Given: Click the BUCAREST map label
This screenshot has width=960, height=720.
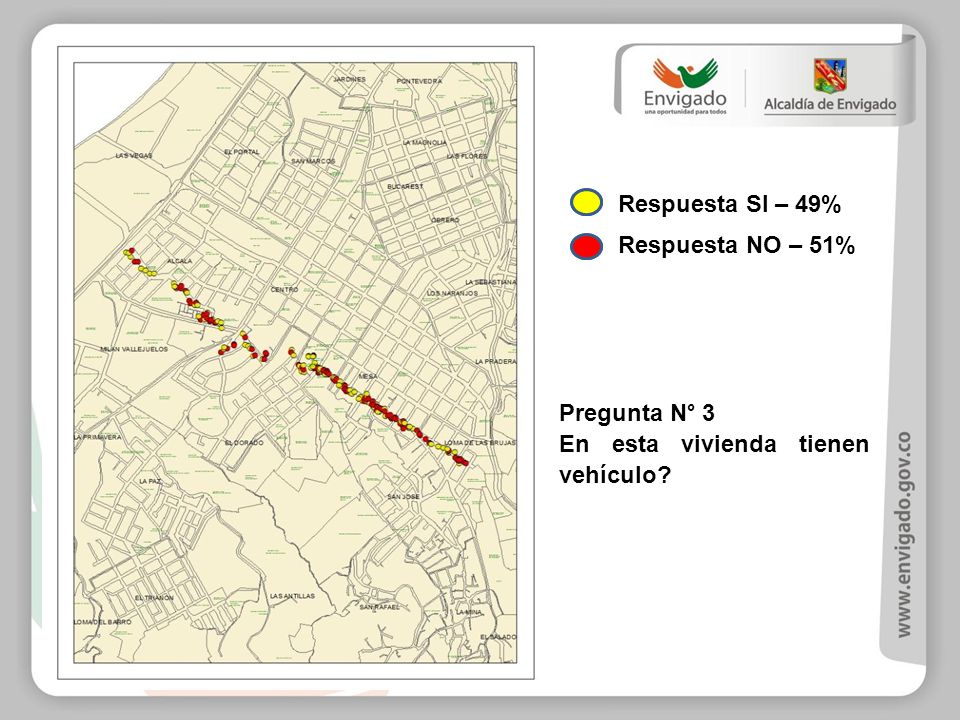Looking at the screenshot, I should [405, 186].
